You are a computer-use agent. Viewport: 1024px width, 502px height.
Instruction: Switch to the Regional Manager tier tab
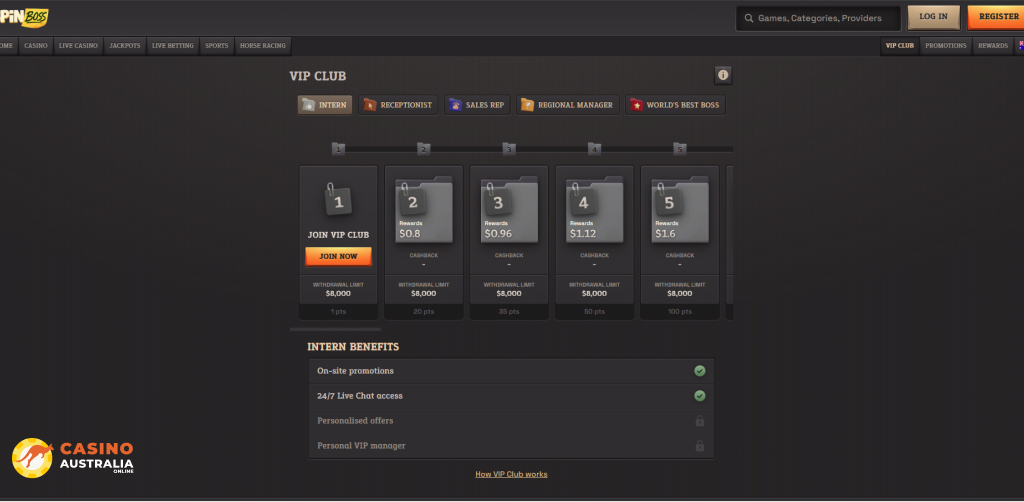tap(567, 104)
